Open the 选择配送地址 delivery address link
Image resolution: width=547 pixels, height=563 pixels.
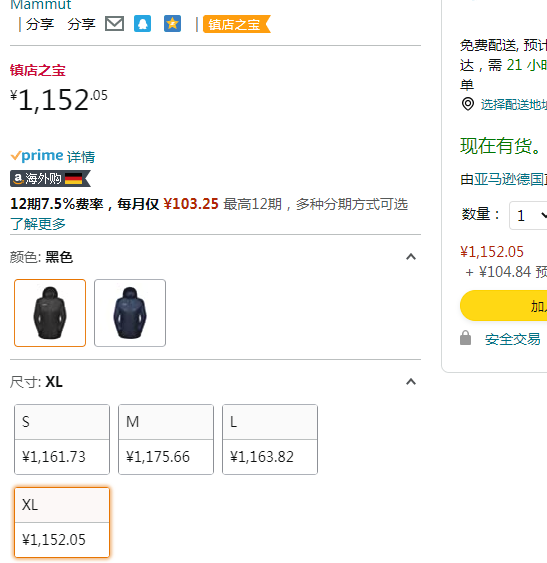(x=514, y=104)
